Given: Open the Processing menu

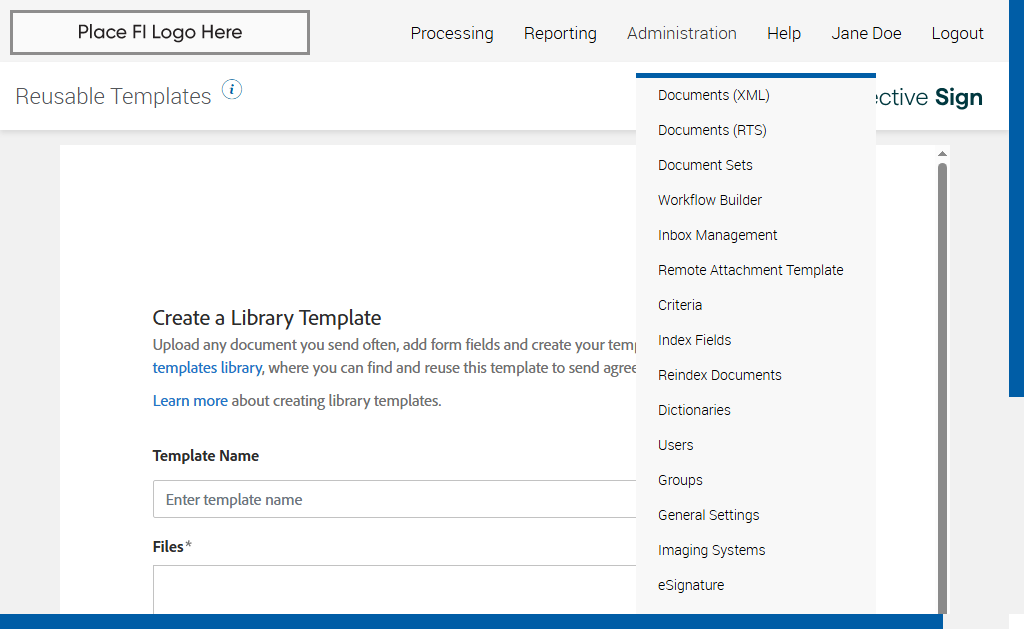Looking at the screenshot, I should coord(452,33).
